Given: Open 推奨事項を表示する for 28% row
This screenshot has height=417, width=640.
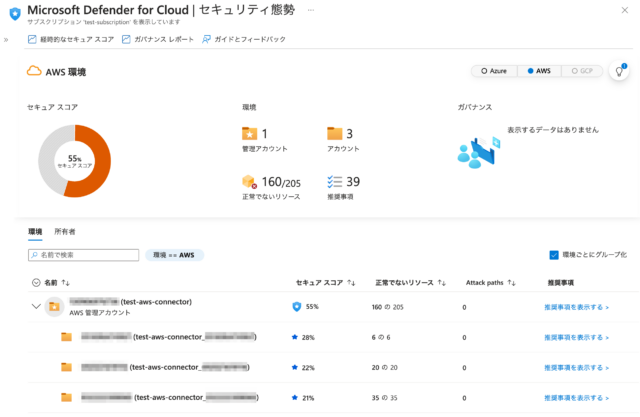Looking at the screenshot, I should [x=577, y=337].
